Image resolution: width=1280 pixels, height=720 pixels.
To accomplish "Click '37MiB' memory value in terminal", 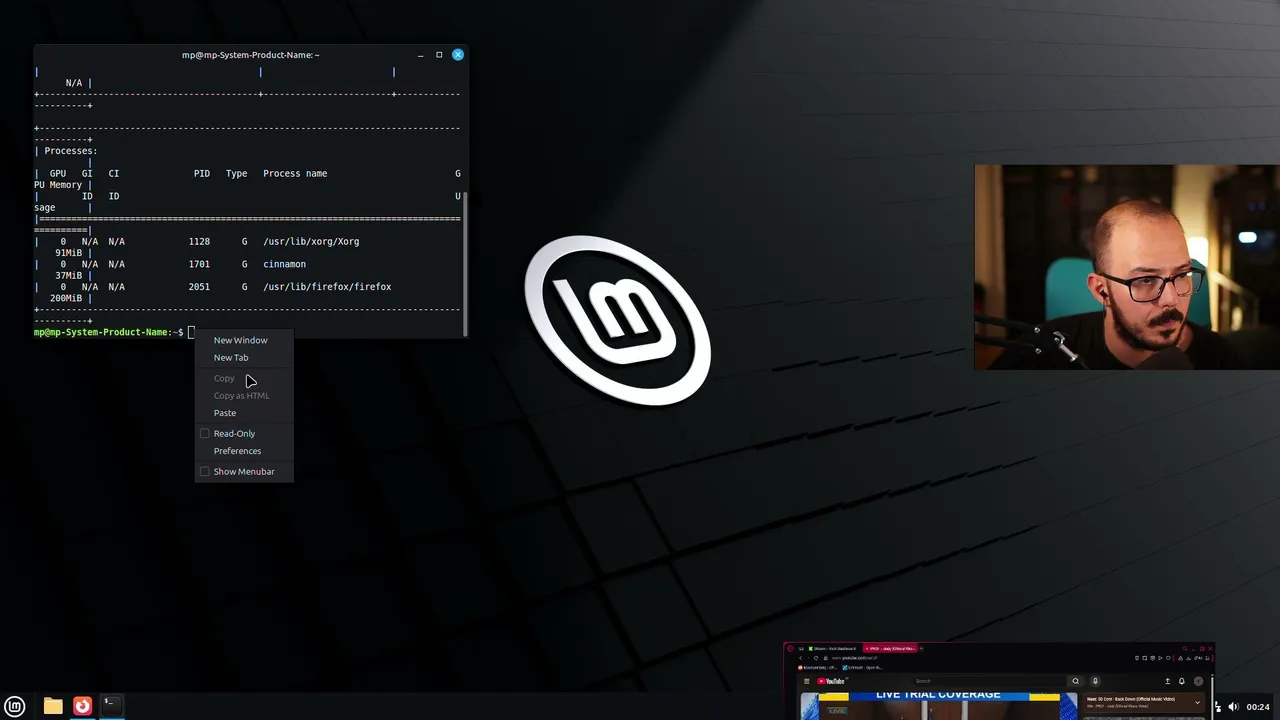I will pos(69,275).
